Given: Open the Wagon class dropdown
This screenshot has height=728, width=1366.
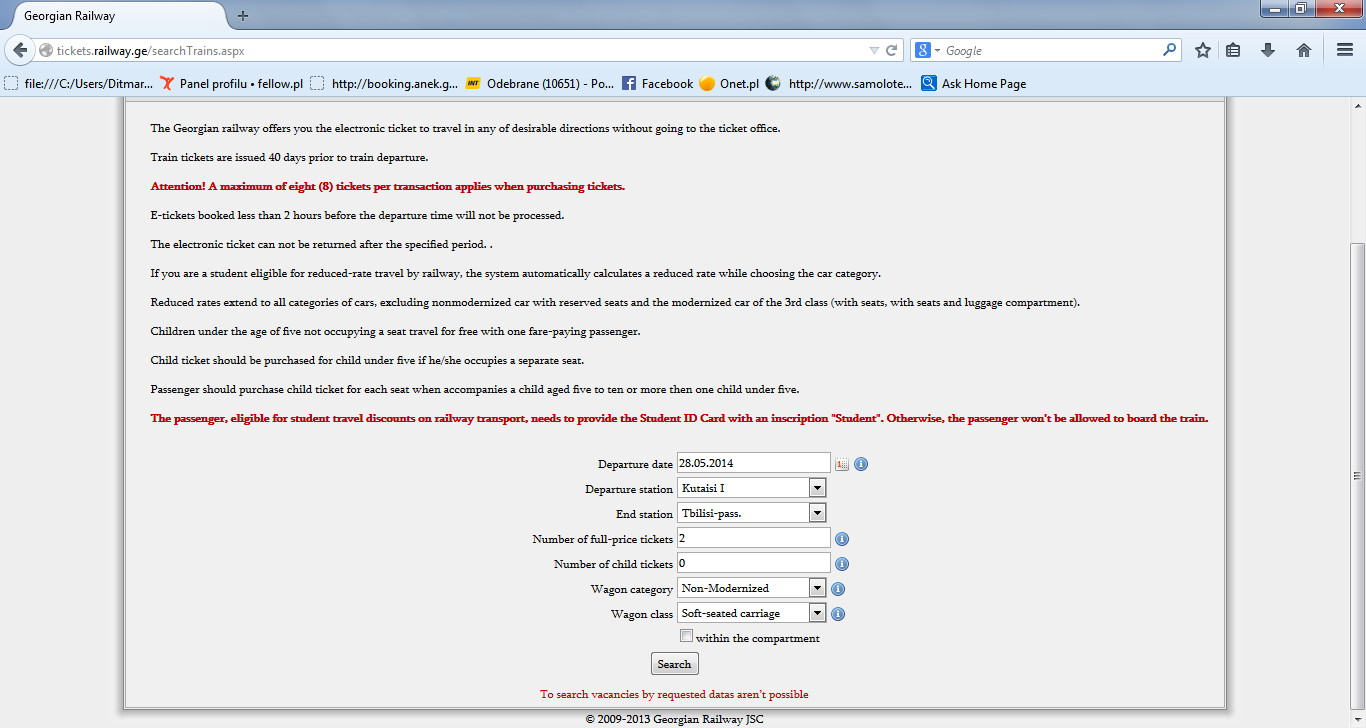Looking at the screenshot, I should pyautogui.click(x=751, y=613).
